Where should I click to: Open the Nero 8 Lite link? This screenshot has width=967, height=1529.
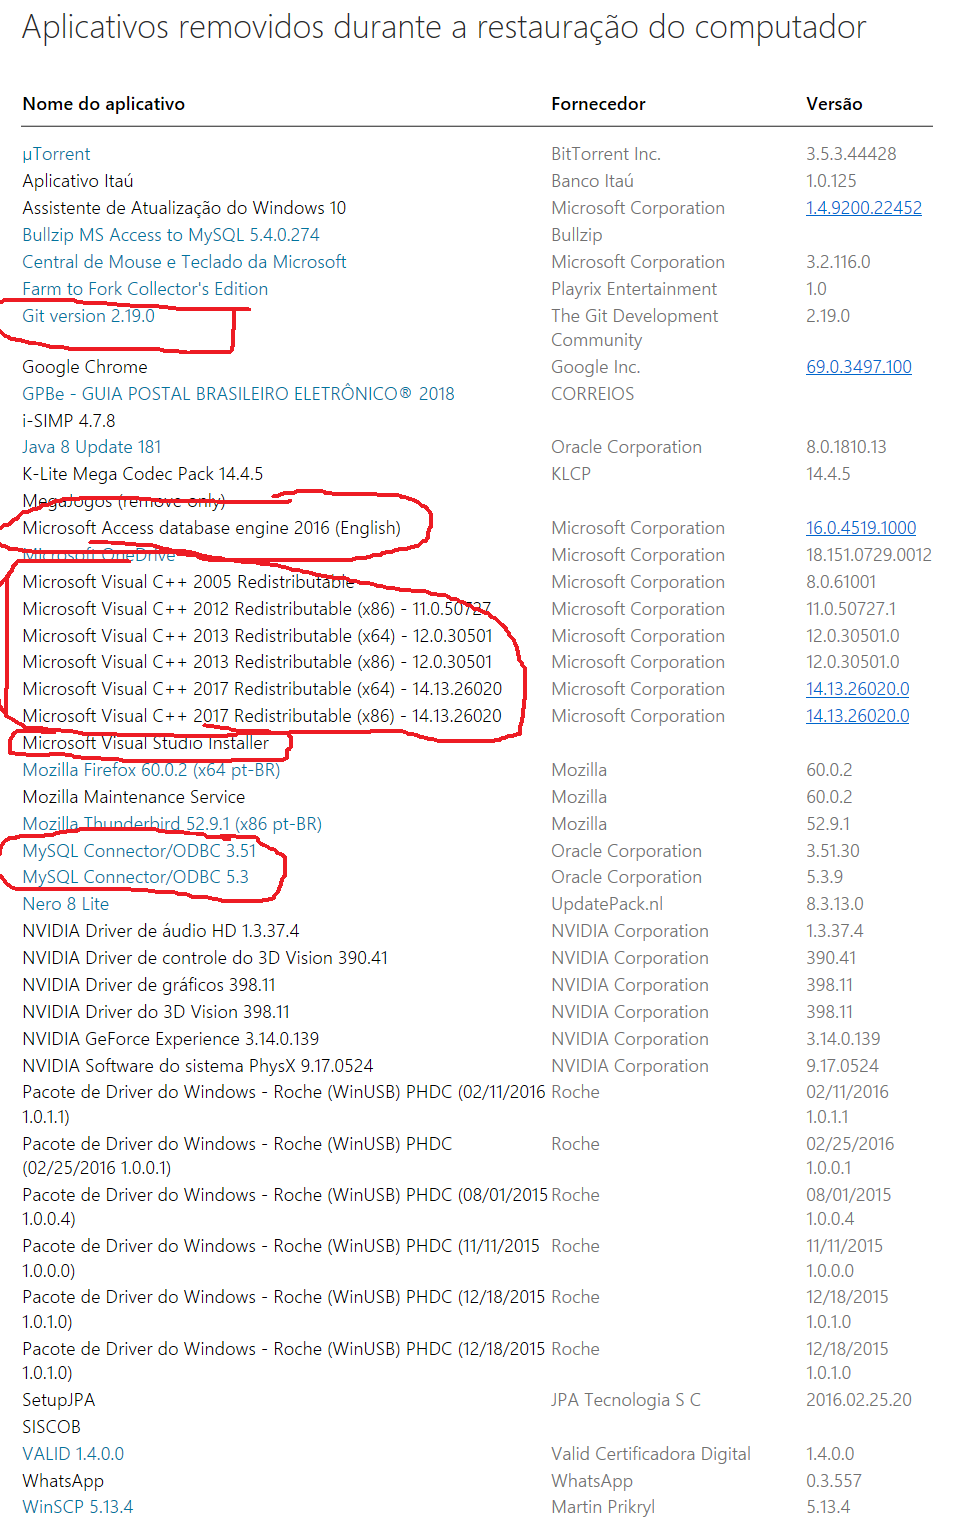[x=65, y=904]
